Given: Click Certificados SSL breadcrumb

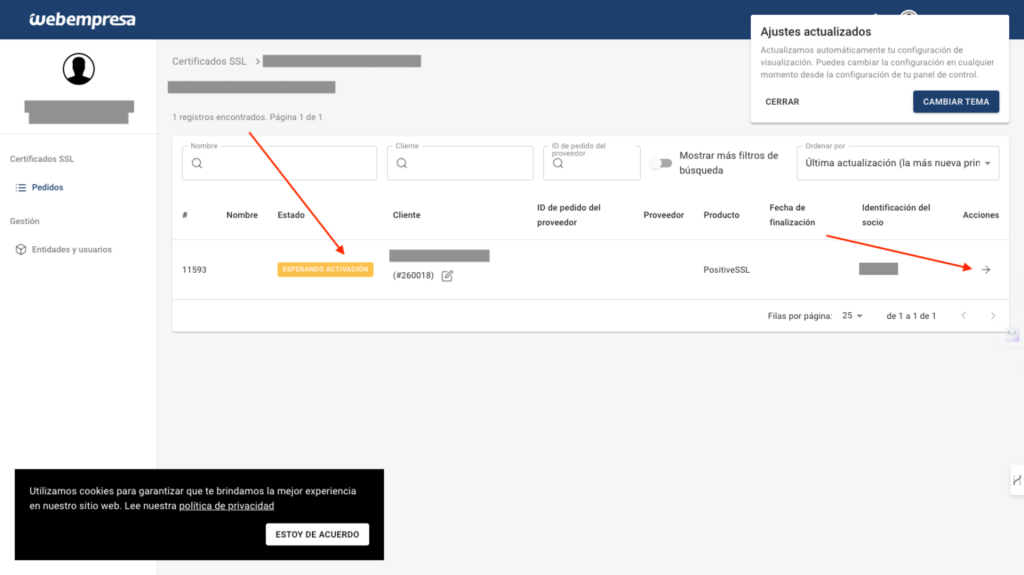Looking at the screenshot, I should point(209,61).
